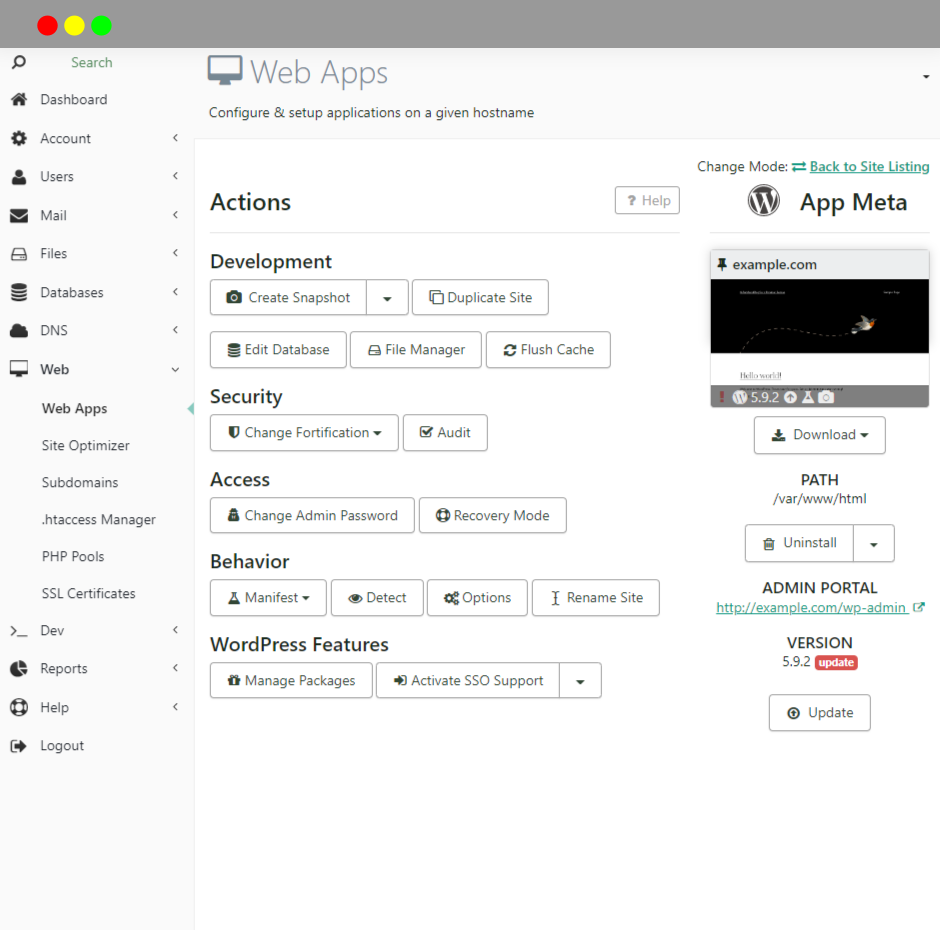Screen dimensions: 940x930
Task: Expand the Account menu chevron
Action: point(175,138)
